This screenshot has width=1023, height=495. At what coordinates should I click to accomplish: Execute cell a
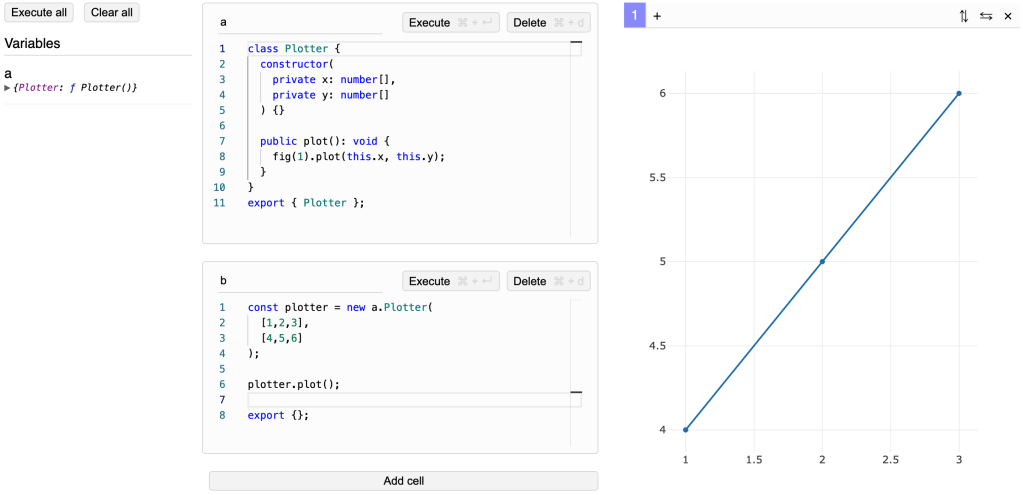[450, 23]
